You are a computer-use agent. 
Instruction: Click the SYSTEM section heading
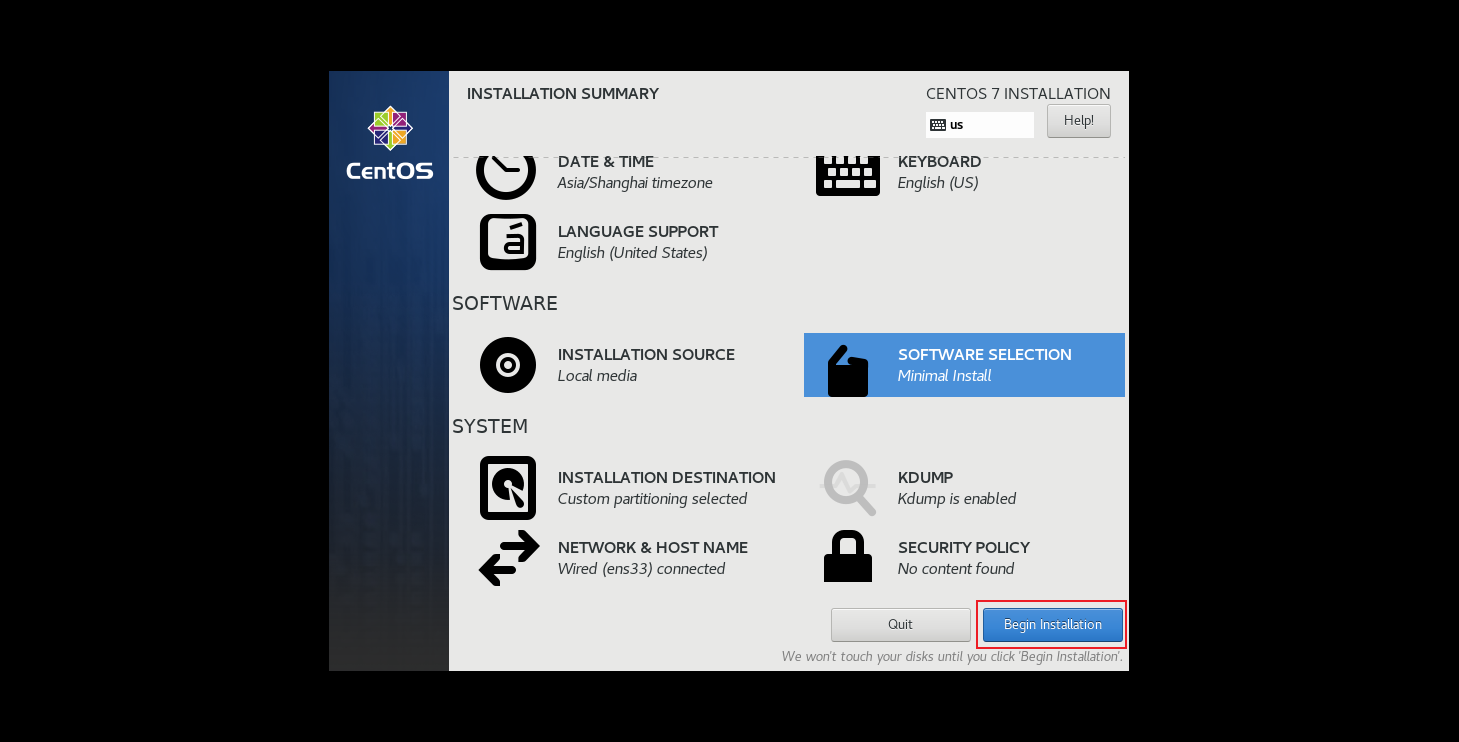(x=490, y=426)
